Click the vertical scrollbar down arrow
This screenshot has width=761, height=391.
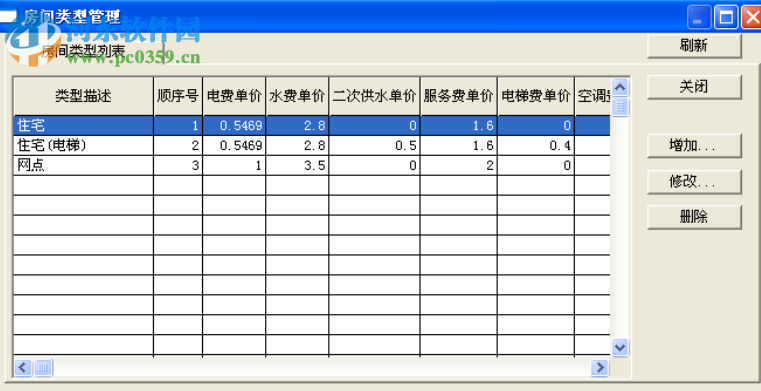click(620, 347)
